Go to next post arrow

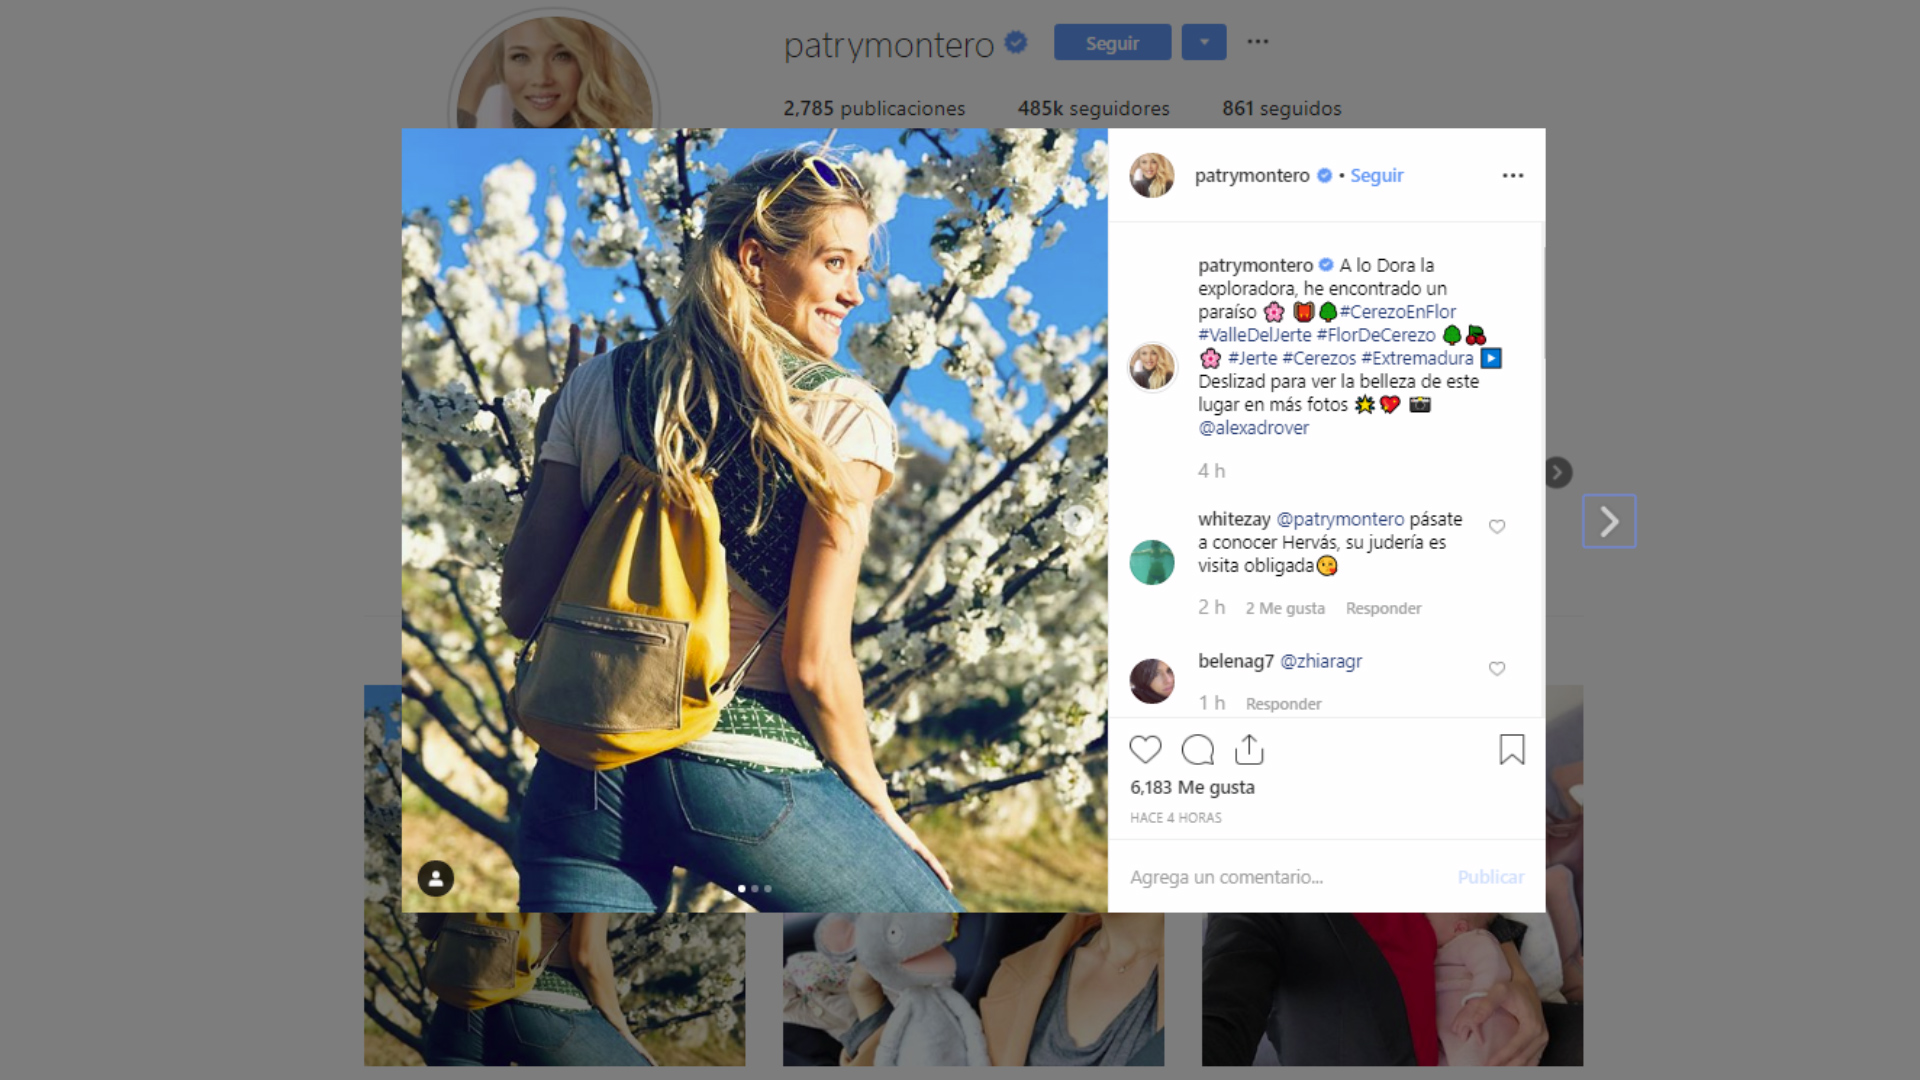[1609, 521]
